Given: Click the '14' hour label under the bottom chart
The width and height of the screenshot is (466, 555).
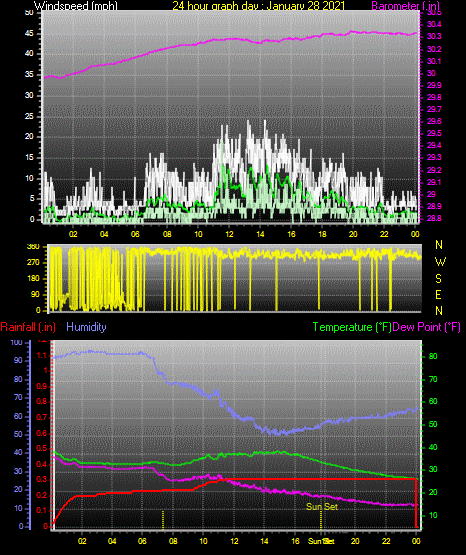Looking at the screenshot, I should coord(264,541).
